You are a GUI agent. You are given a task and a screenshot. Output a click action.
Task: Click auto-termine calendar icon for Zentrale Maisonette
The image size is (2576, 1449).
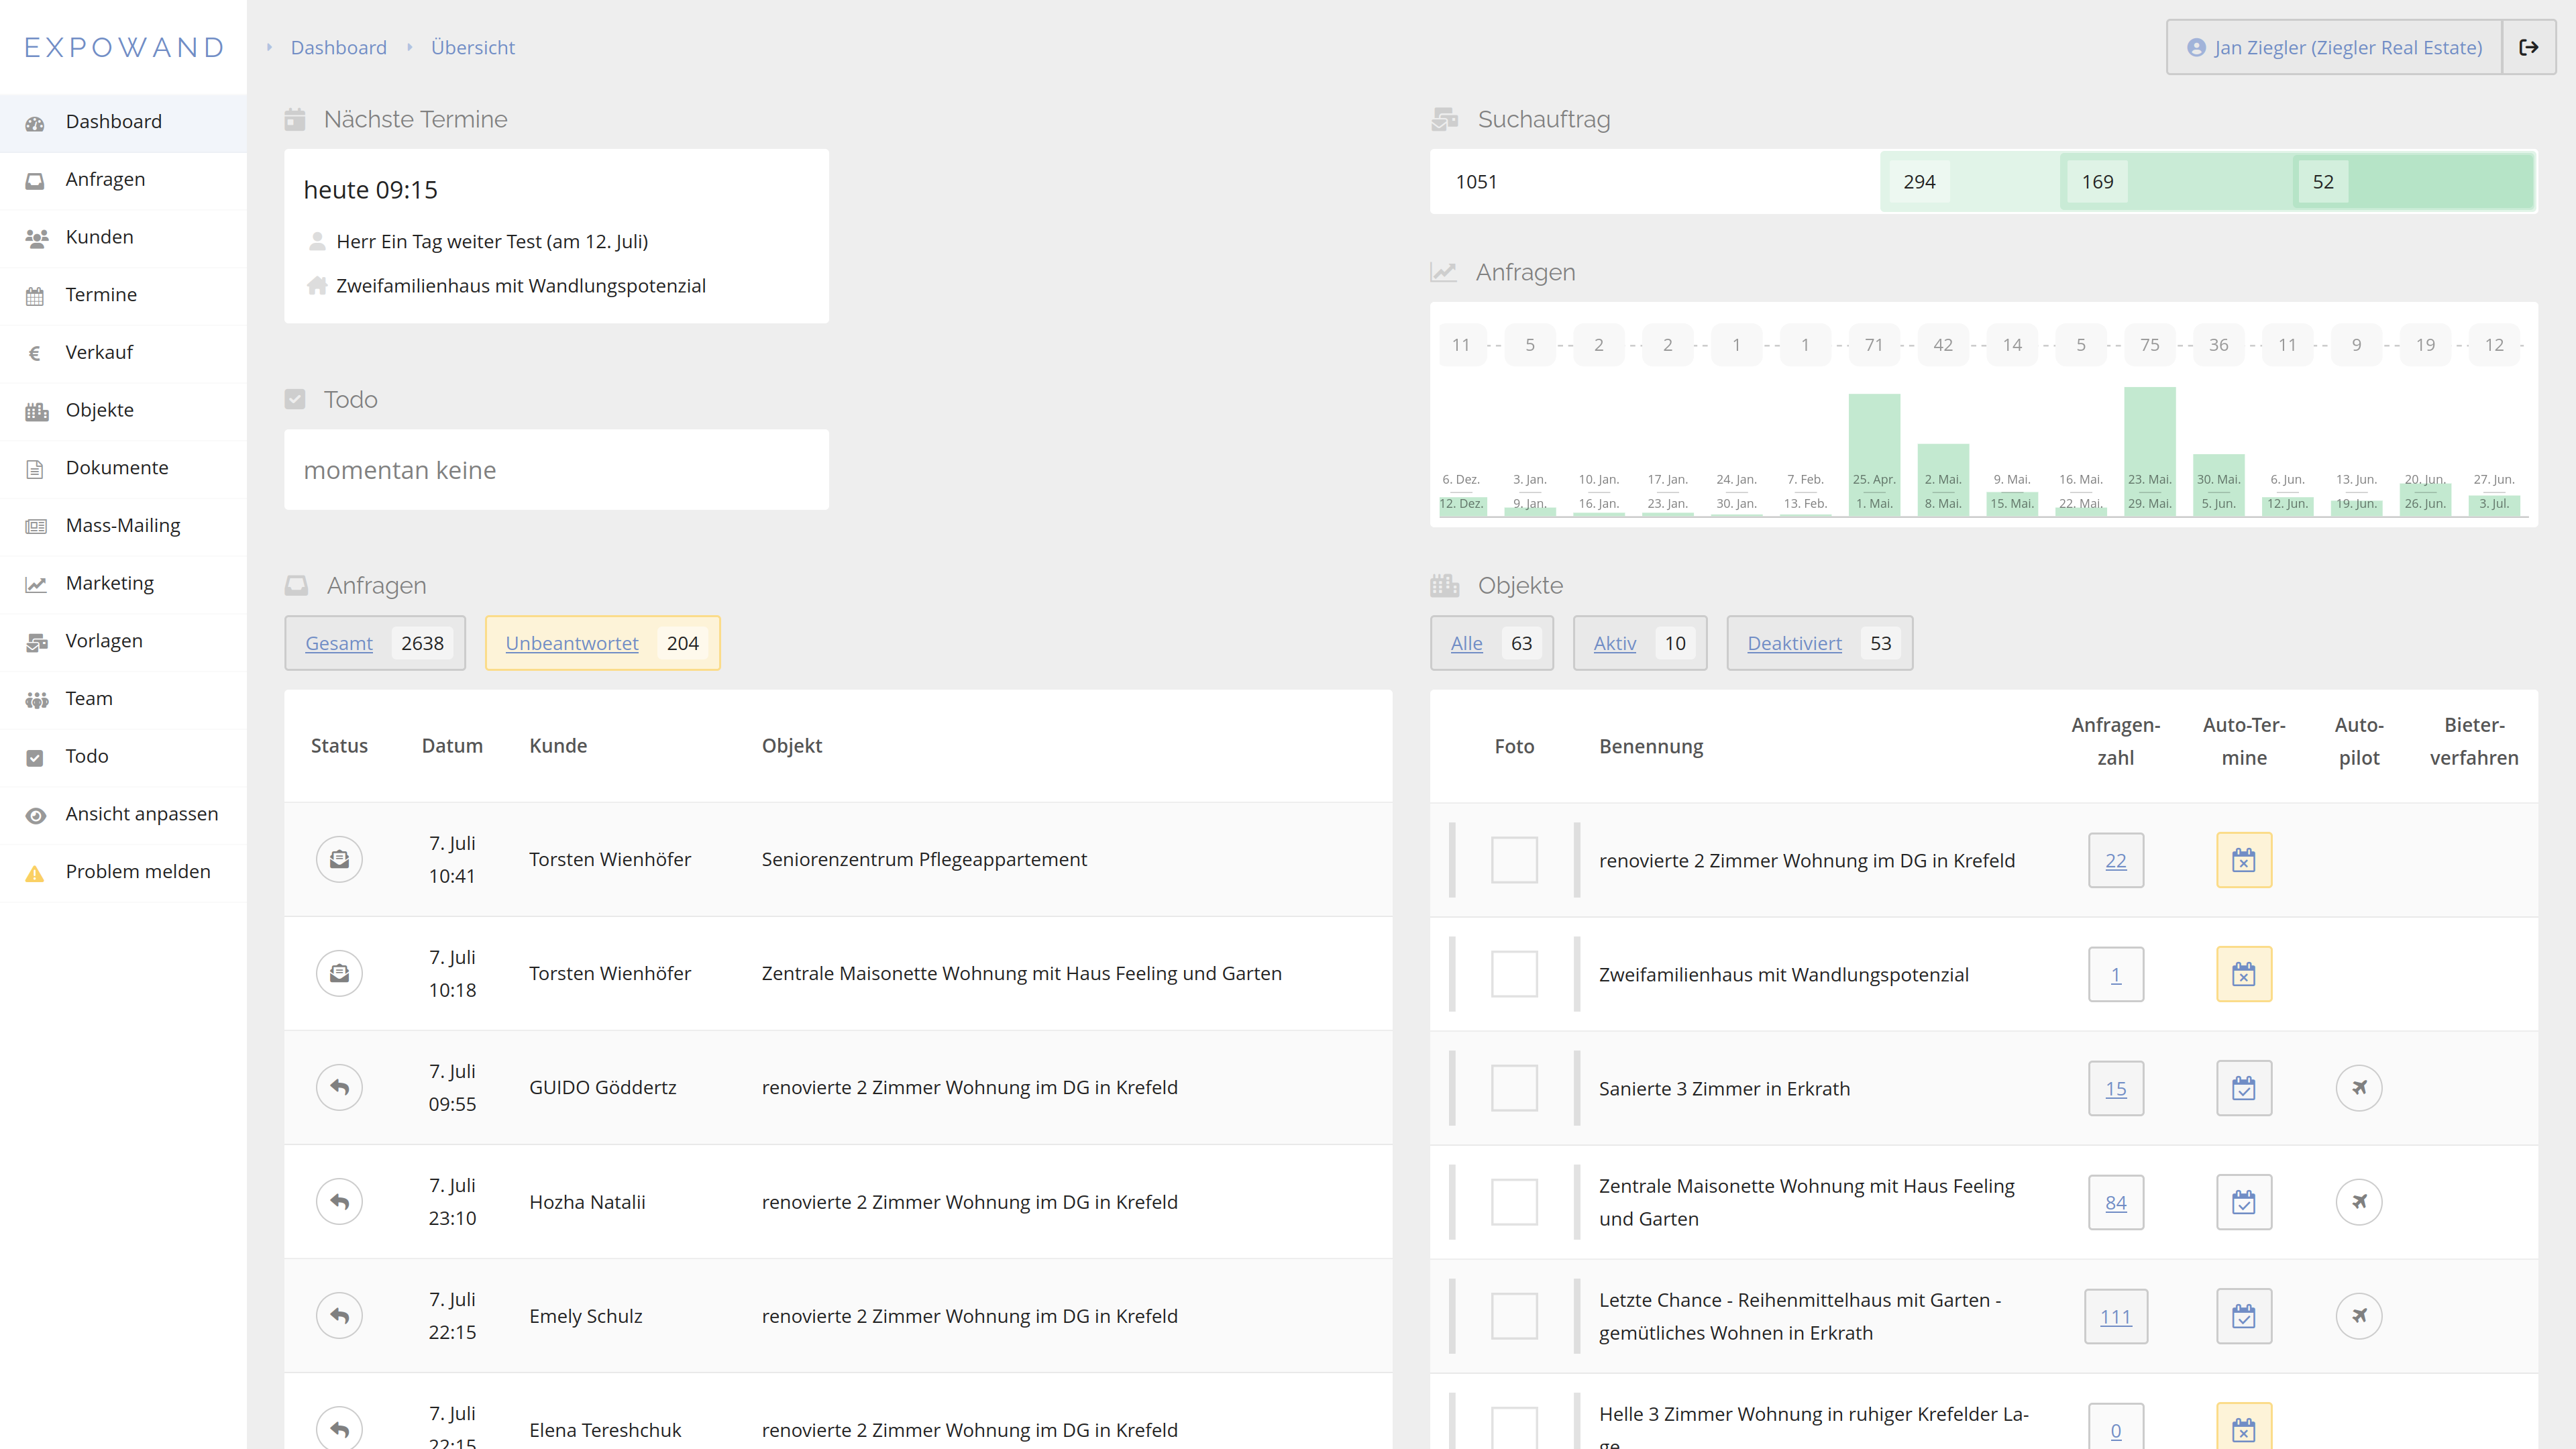[x=2243, y=1202]
